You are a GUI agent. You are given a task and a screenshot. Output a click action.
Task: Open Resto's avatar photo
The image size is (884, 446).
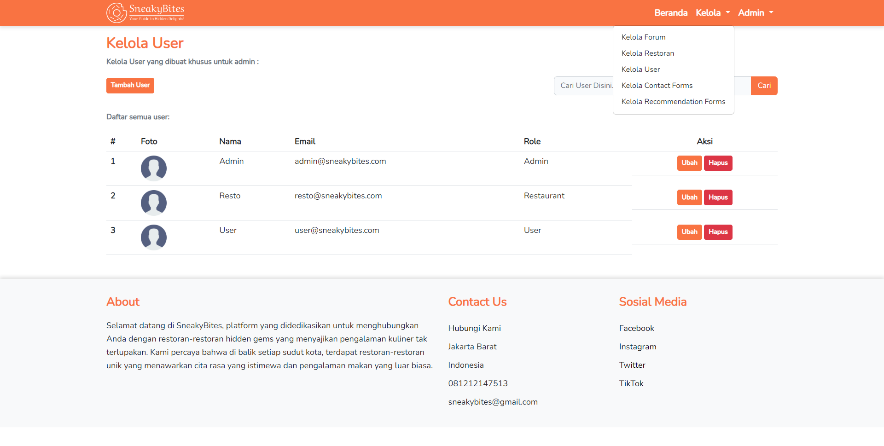[153, 202]
